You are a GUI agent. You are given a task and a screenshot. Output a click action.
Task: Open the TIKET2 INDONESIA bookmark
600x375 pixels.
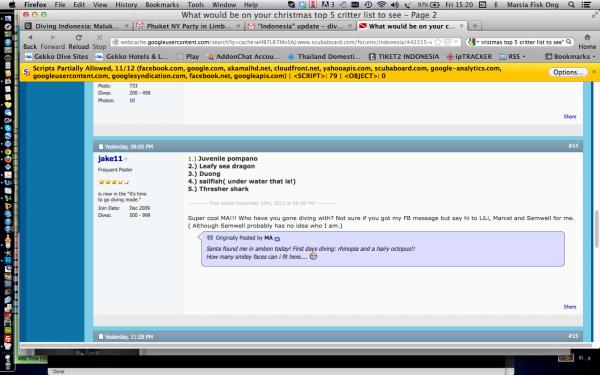(x=404, y=57)
